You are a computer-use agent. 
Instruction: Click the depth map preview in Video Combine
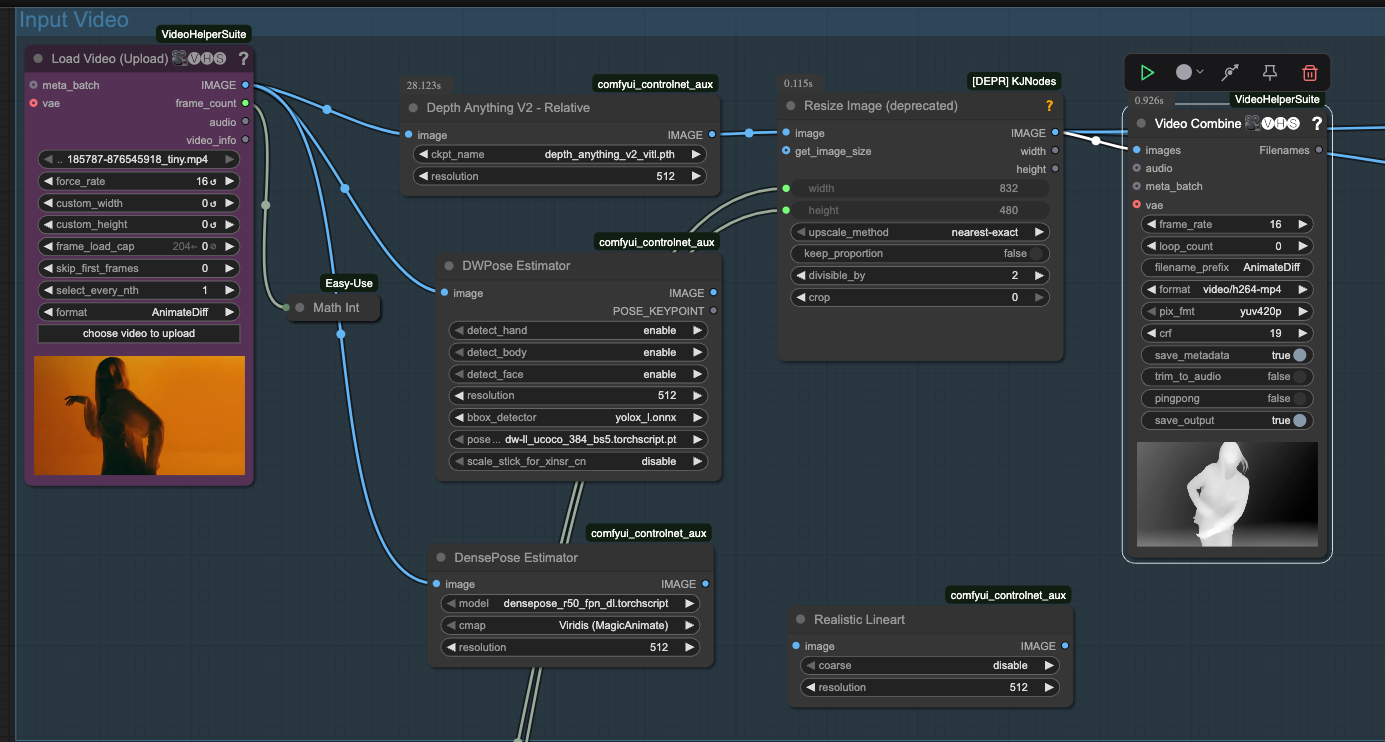(1227, 494)
